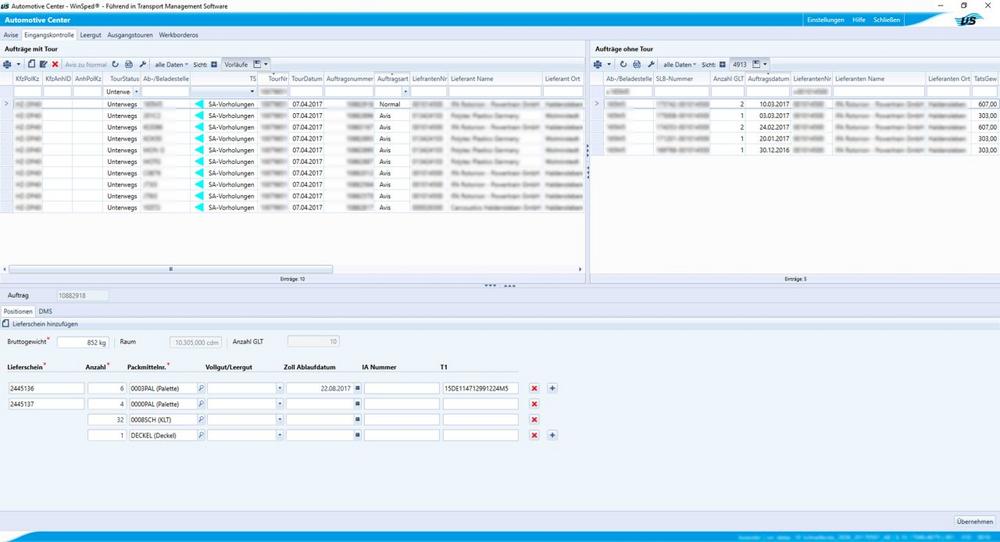
Task: Click print icon in Aufträge mit Tour toolbar
Action: (129, 64)
